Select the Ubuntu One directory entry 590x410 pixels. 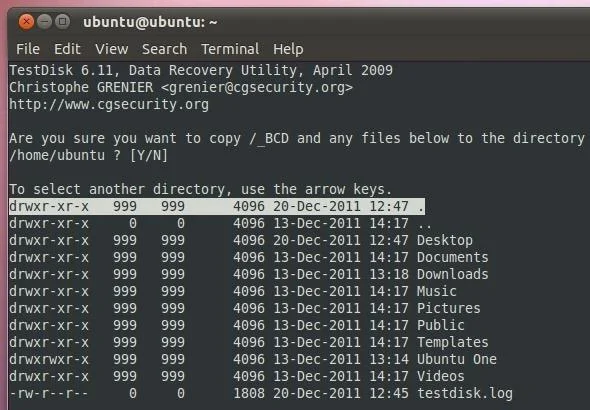coord(253,359)
